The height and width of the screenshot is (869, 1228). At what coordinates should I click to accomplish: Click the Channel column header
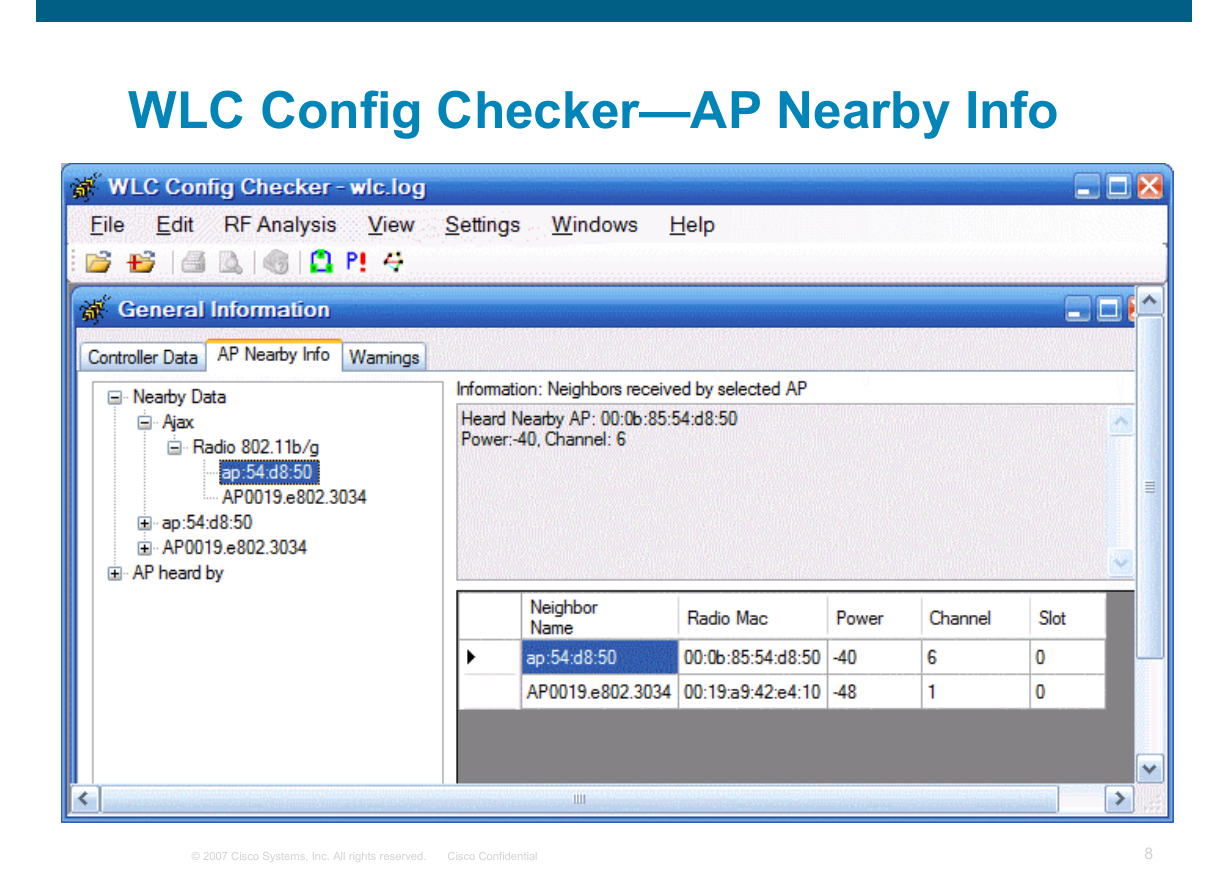click(975, 617)
